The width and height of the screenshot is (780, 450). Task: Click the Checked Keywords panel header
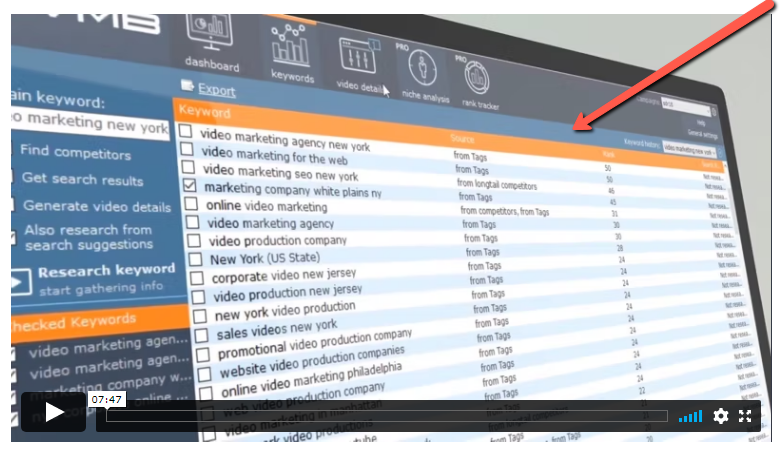[x=99, y=321]
